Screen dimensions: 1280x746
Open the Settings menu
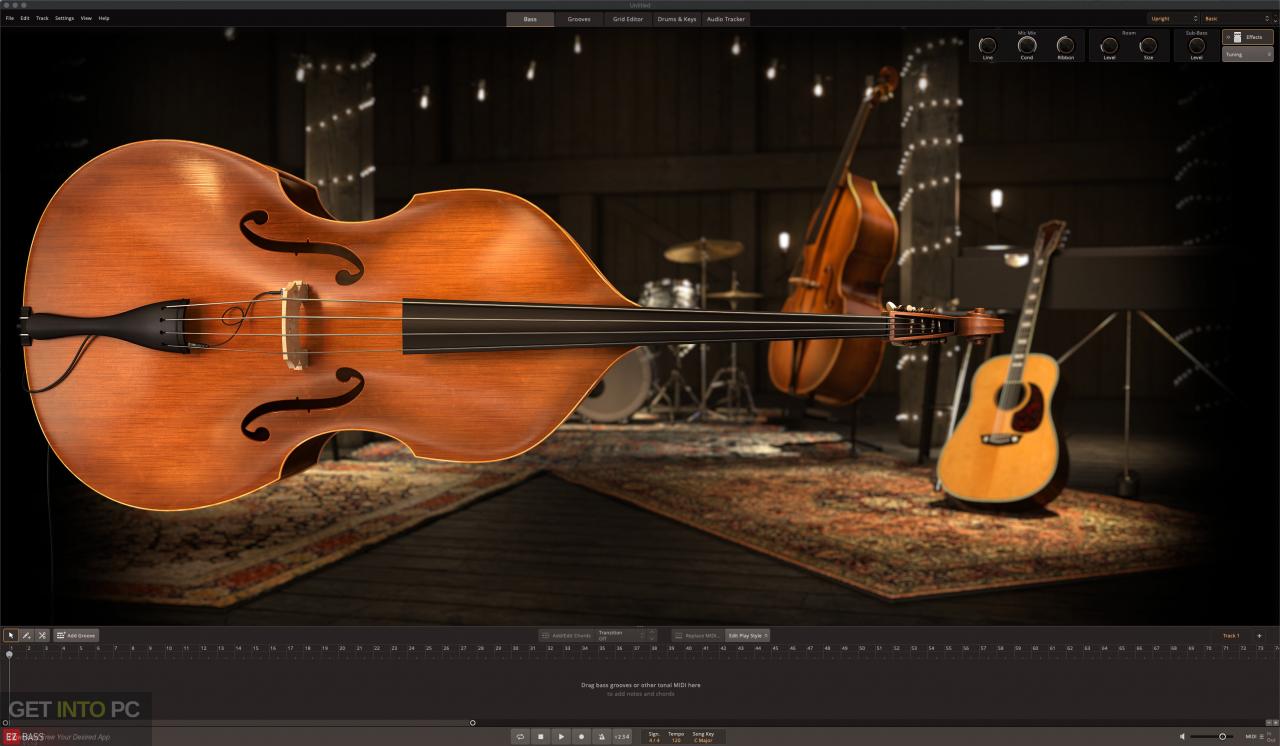pos(64,18)
